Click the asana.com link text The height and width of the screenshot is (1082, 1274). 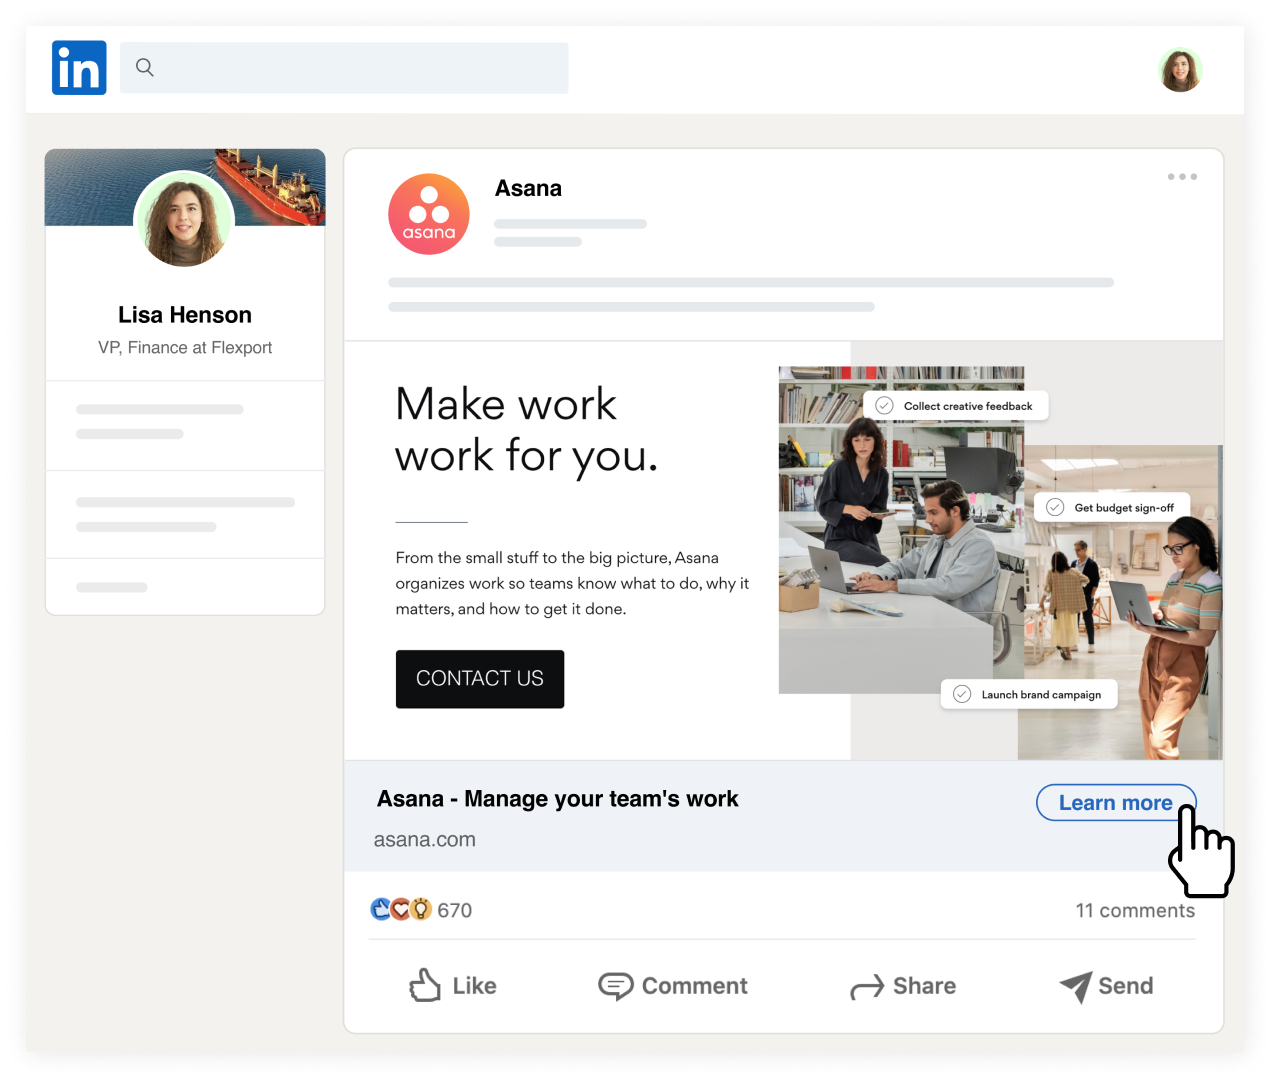pos(425,840)
